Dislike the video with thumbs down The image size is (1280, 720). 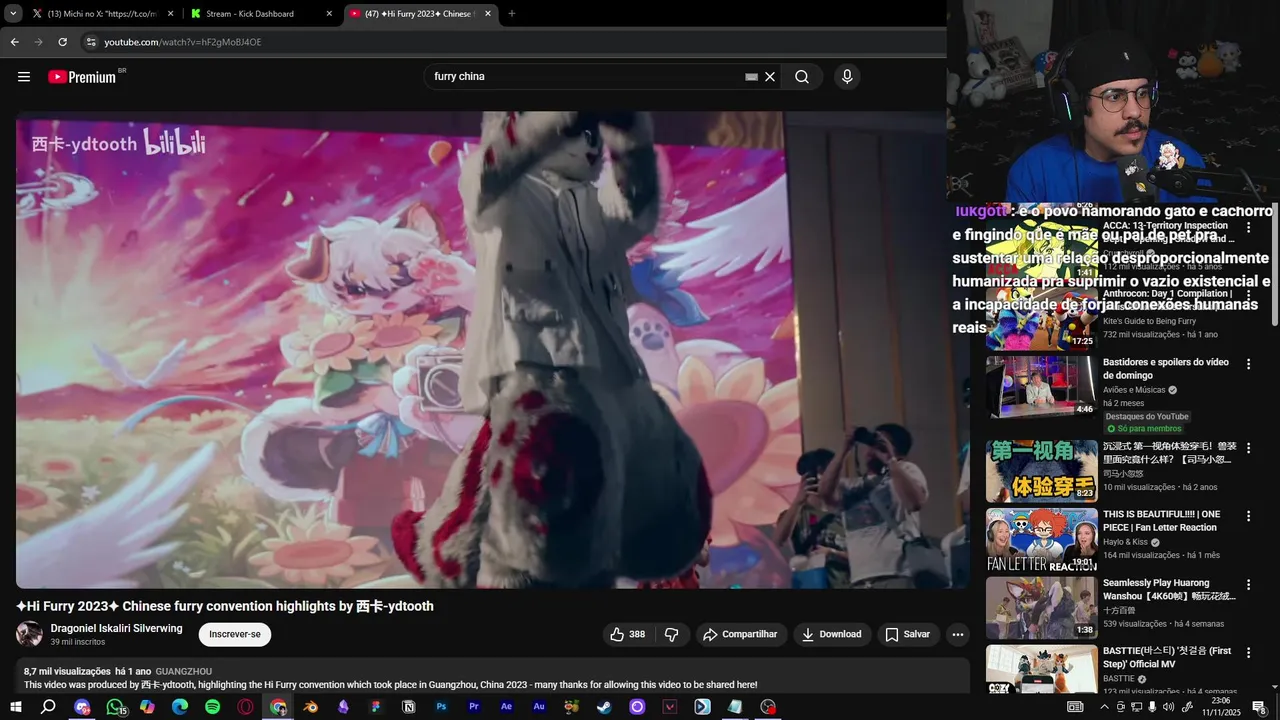(x=672, y=634)
